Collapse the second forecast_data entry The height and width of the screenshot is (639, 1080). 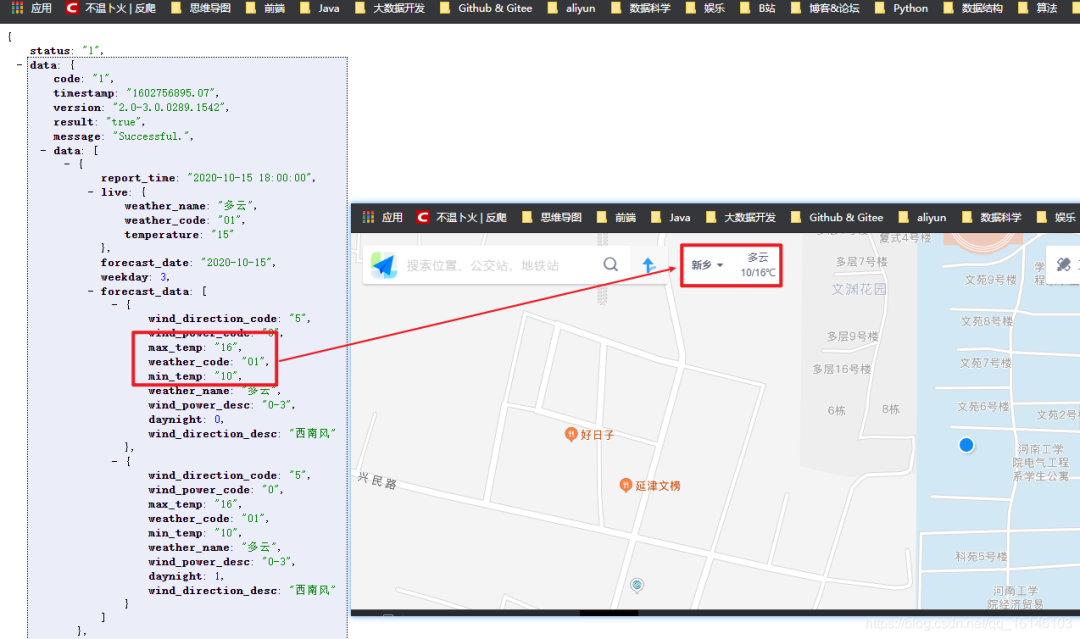[114, 461]
